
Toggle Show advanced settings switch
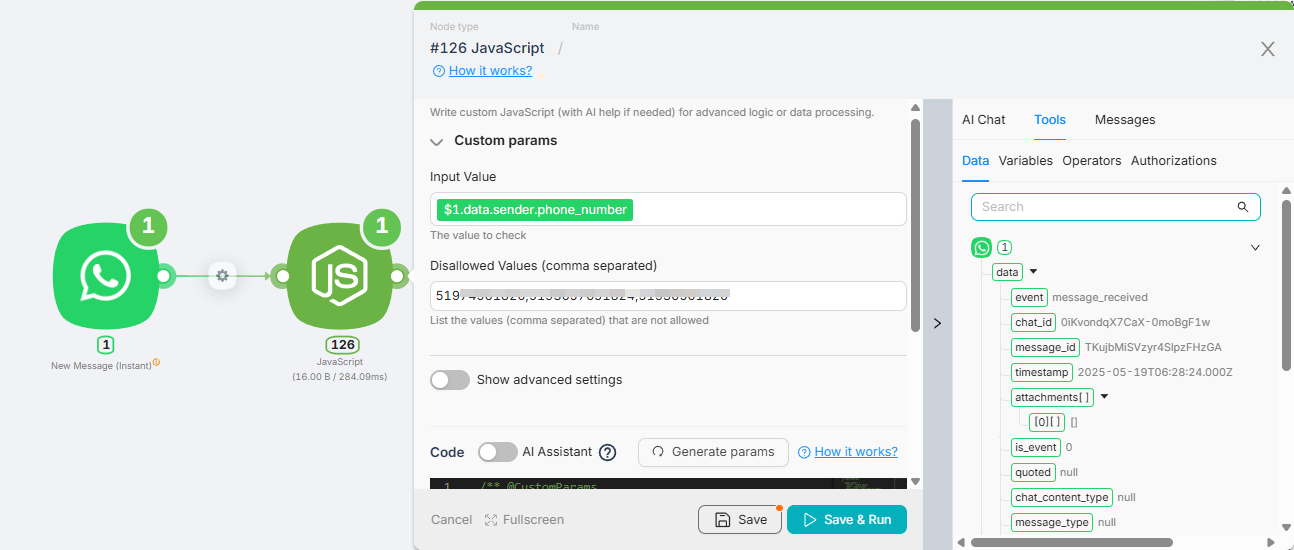pos(450,380)
